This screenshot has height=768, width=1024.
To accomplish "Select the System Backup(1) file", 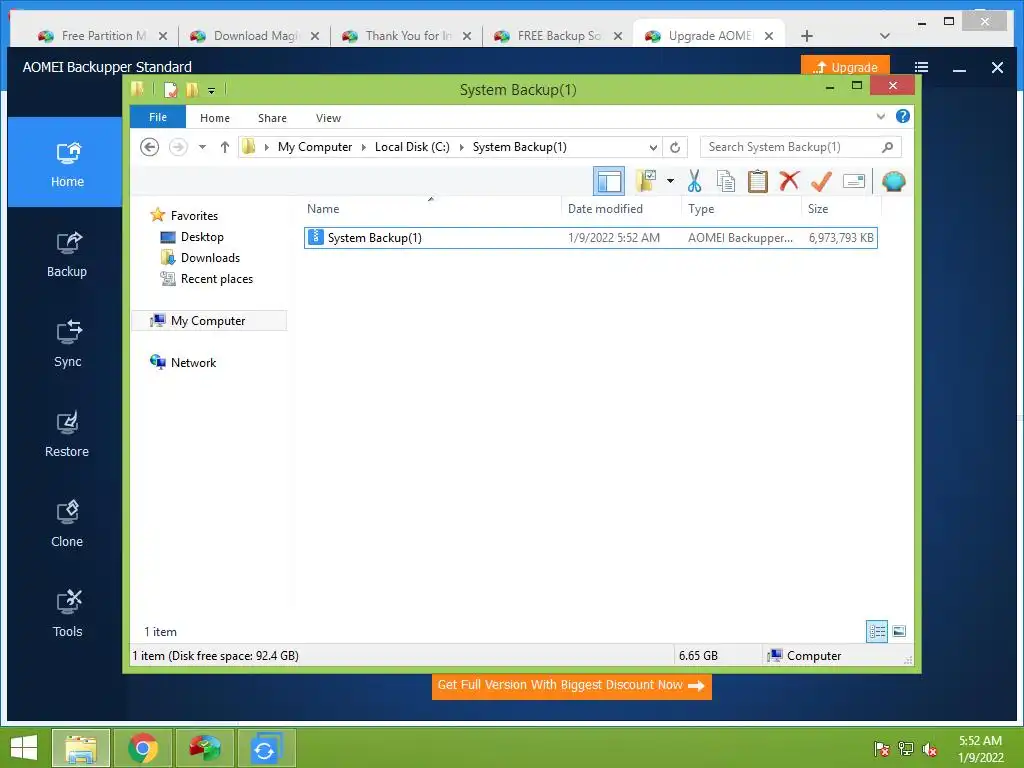I will (x=590, y=238).
